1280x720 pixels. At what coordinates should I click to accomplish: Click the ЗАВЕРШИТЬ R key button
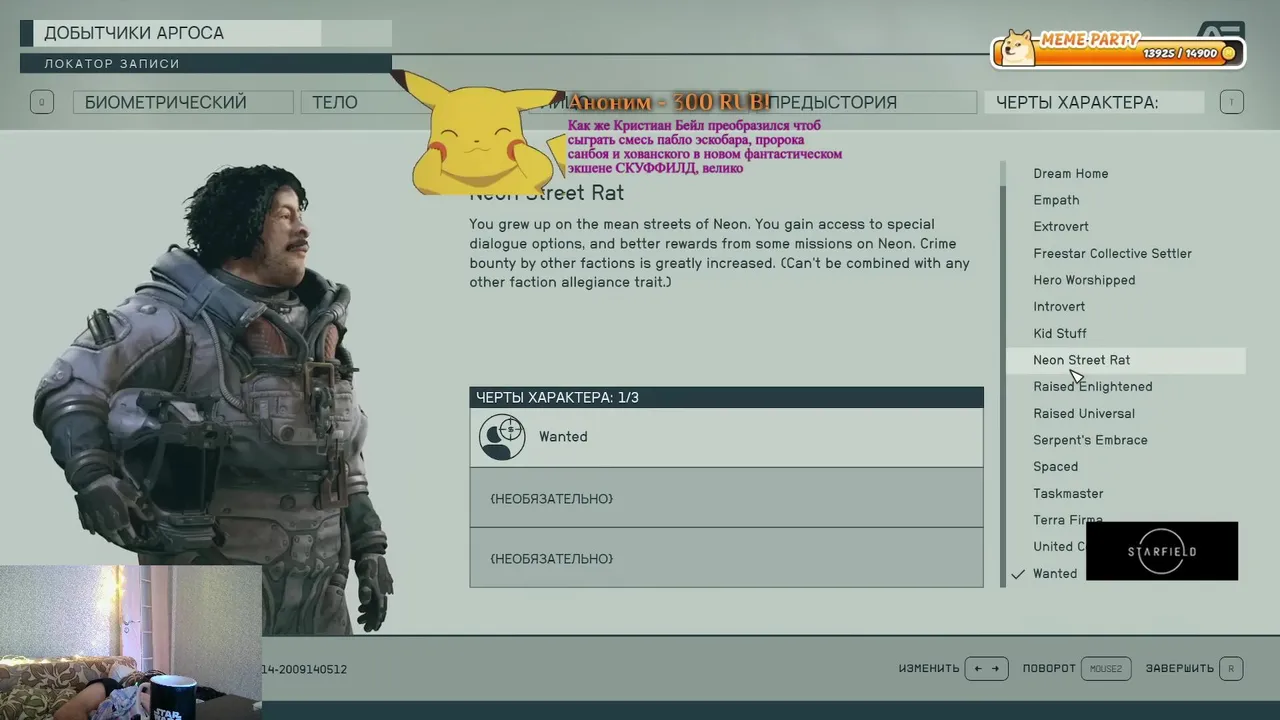(x=1231, y=669)
